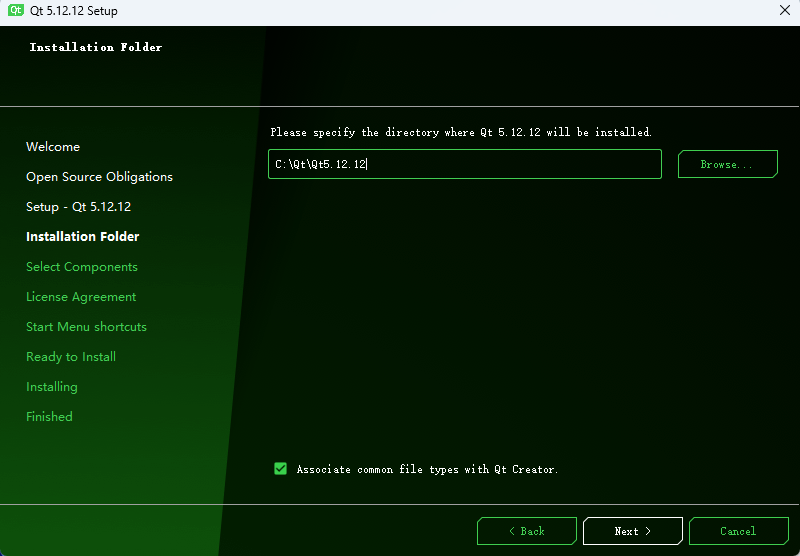This screenshot has width=800, height=556.
Task: Click the Installation Folder sidebar step
Action: coord(82,237)
